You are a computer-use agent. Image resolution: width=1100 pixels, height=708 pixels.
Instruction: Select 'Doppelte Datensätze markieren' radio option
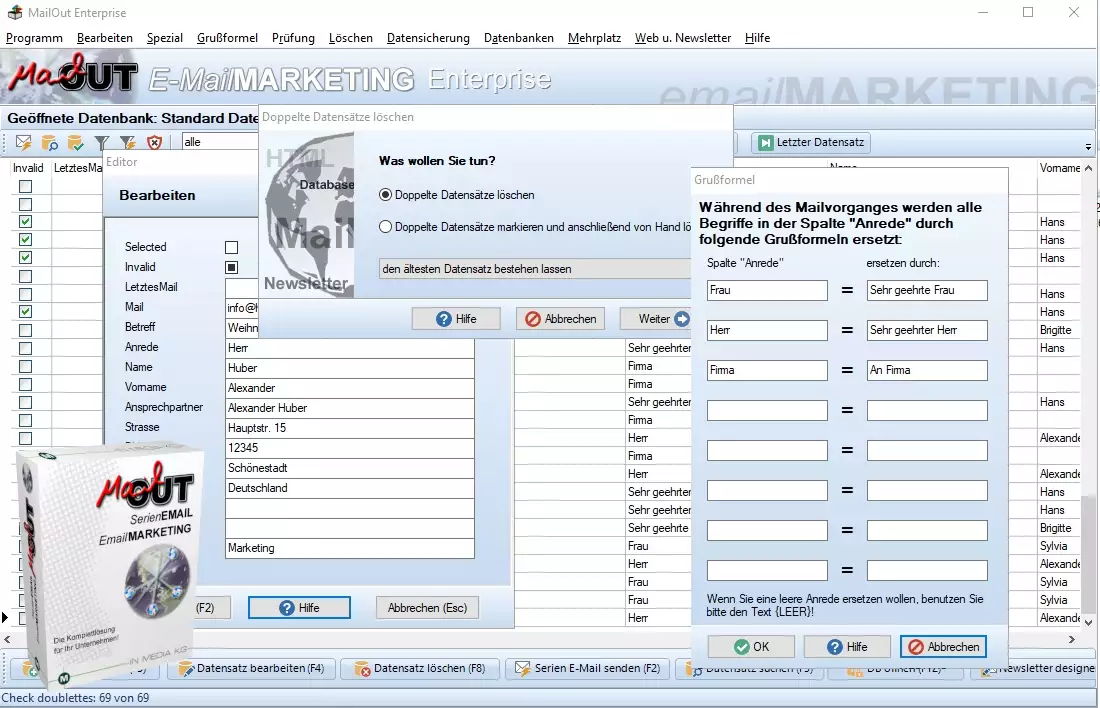[x=385, y=227]
